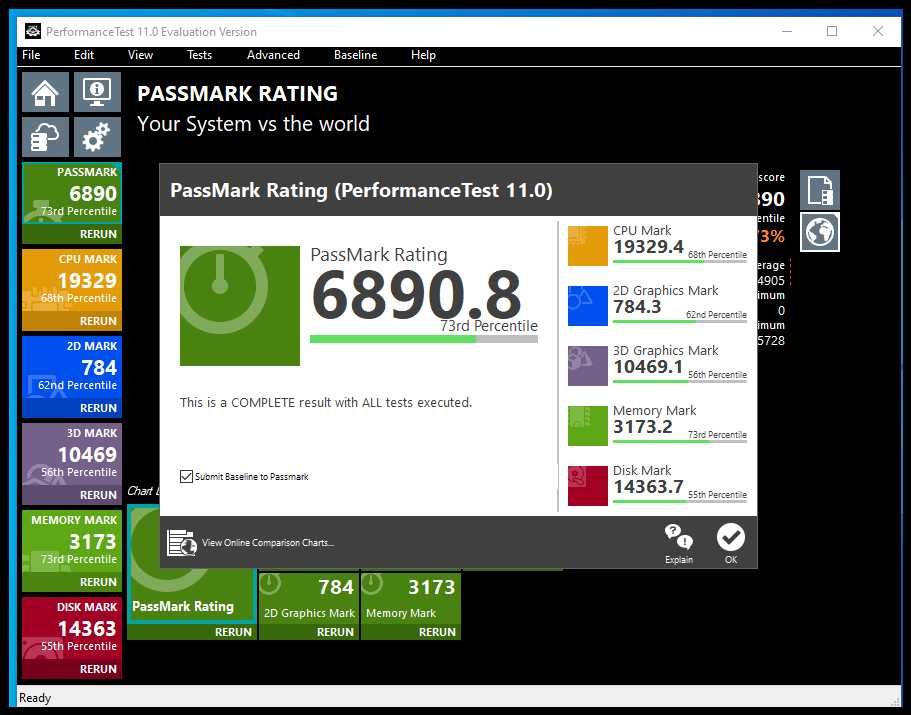The image size is (911, 715).
Task: Select the PASSMARK 6890 sidebar tile
Action: click(x=72, y=193)
